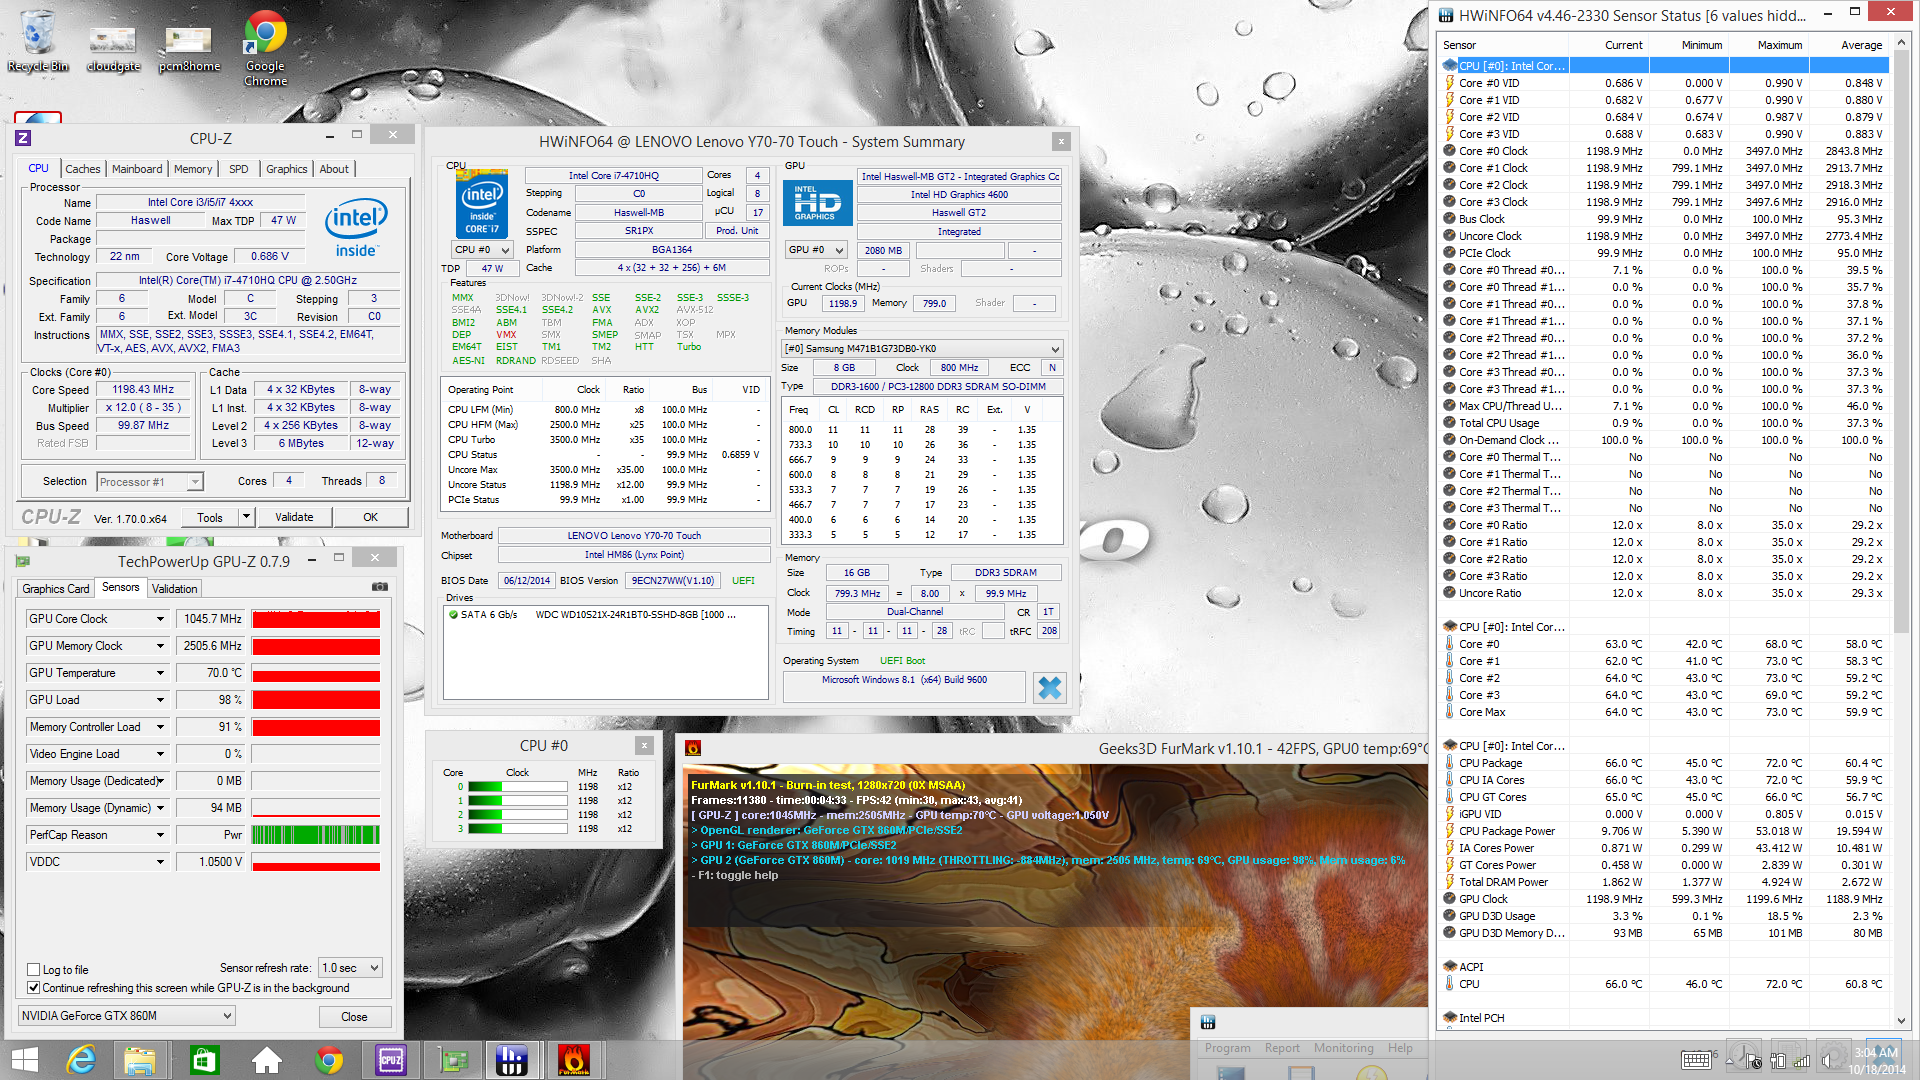The image size is (1920, 1080).
Task: Open Windows Store taskbar icon
Action: tap(204, 1059)
